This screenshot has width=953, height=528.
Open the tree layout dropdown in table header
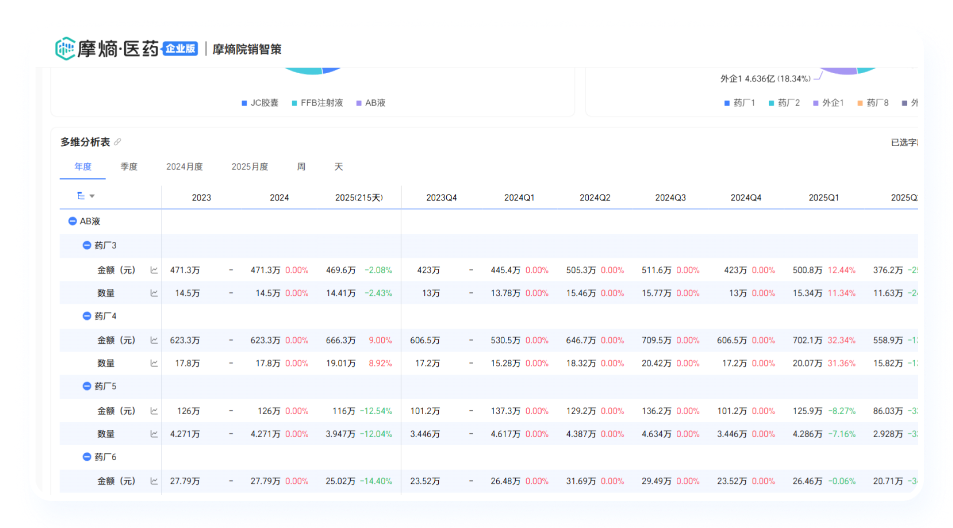point(86,196)
